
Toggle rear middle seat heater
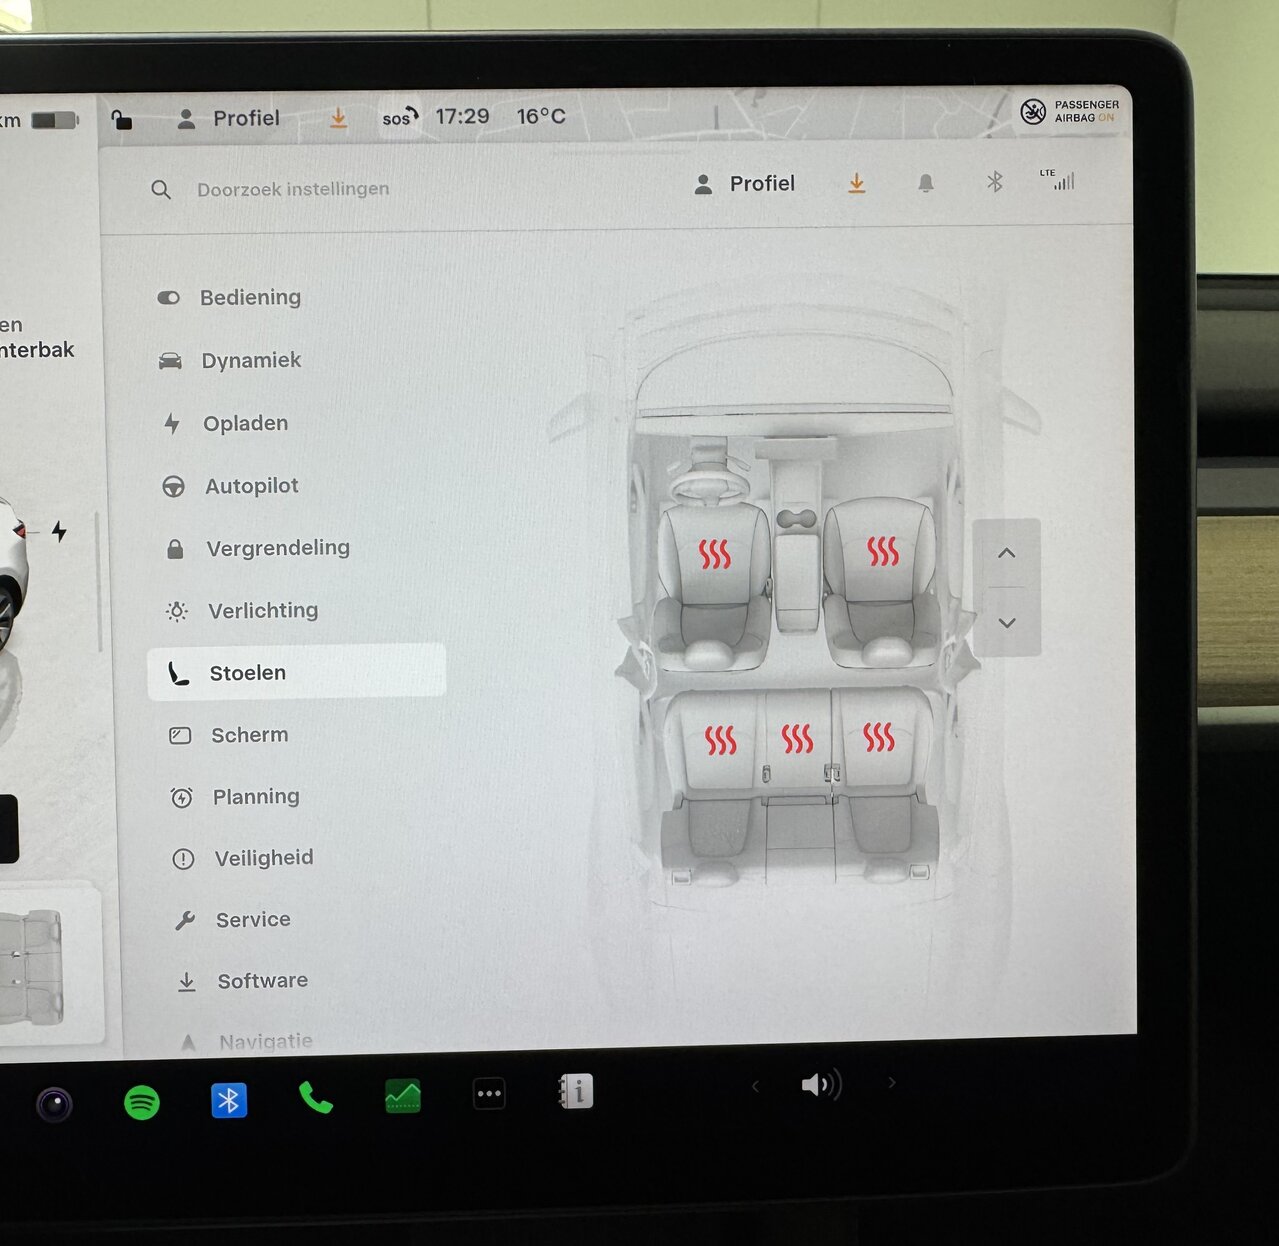click(x=797, y=739)
